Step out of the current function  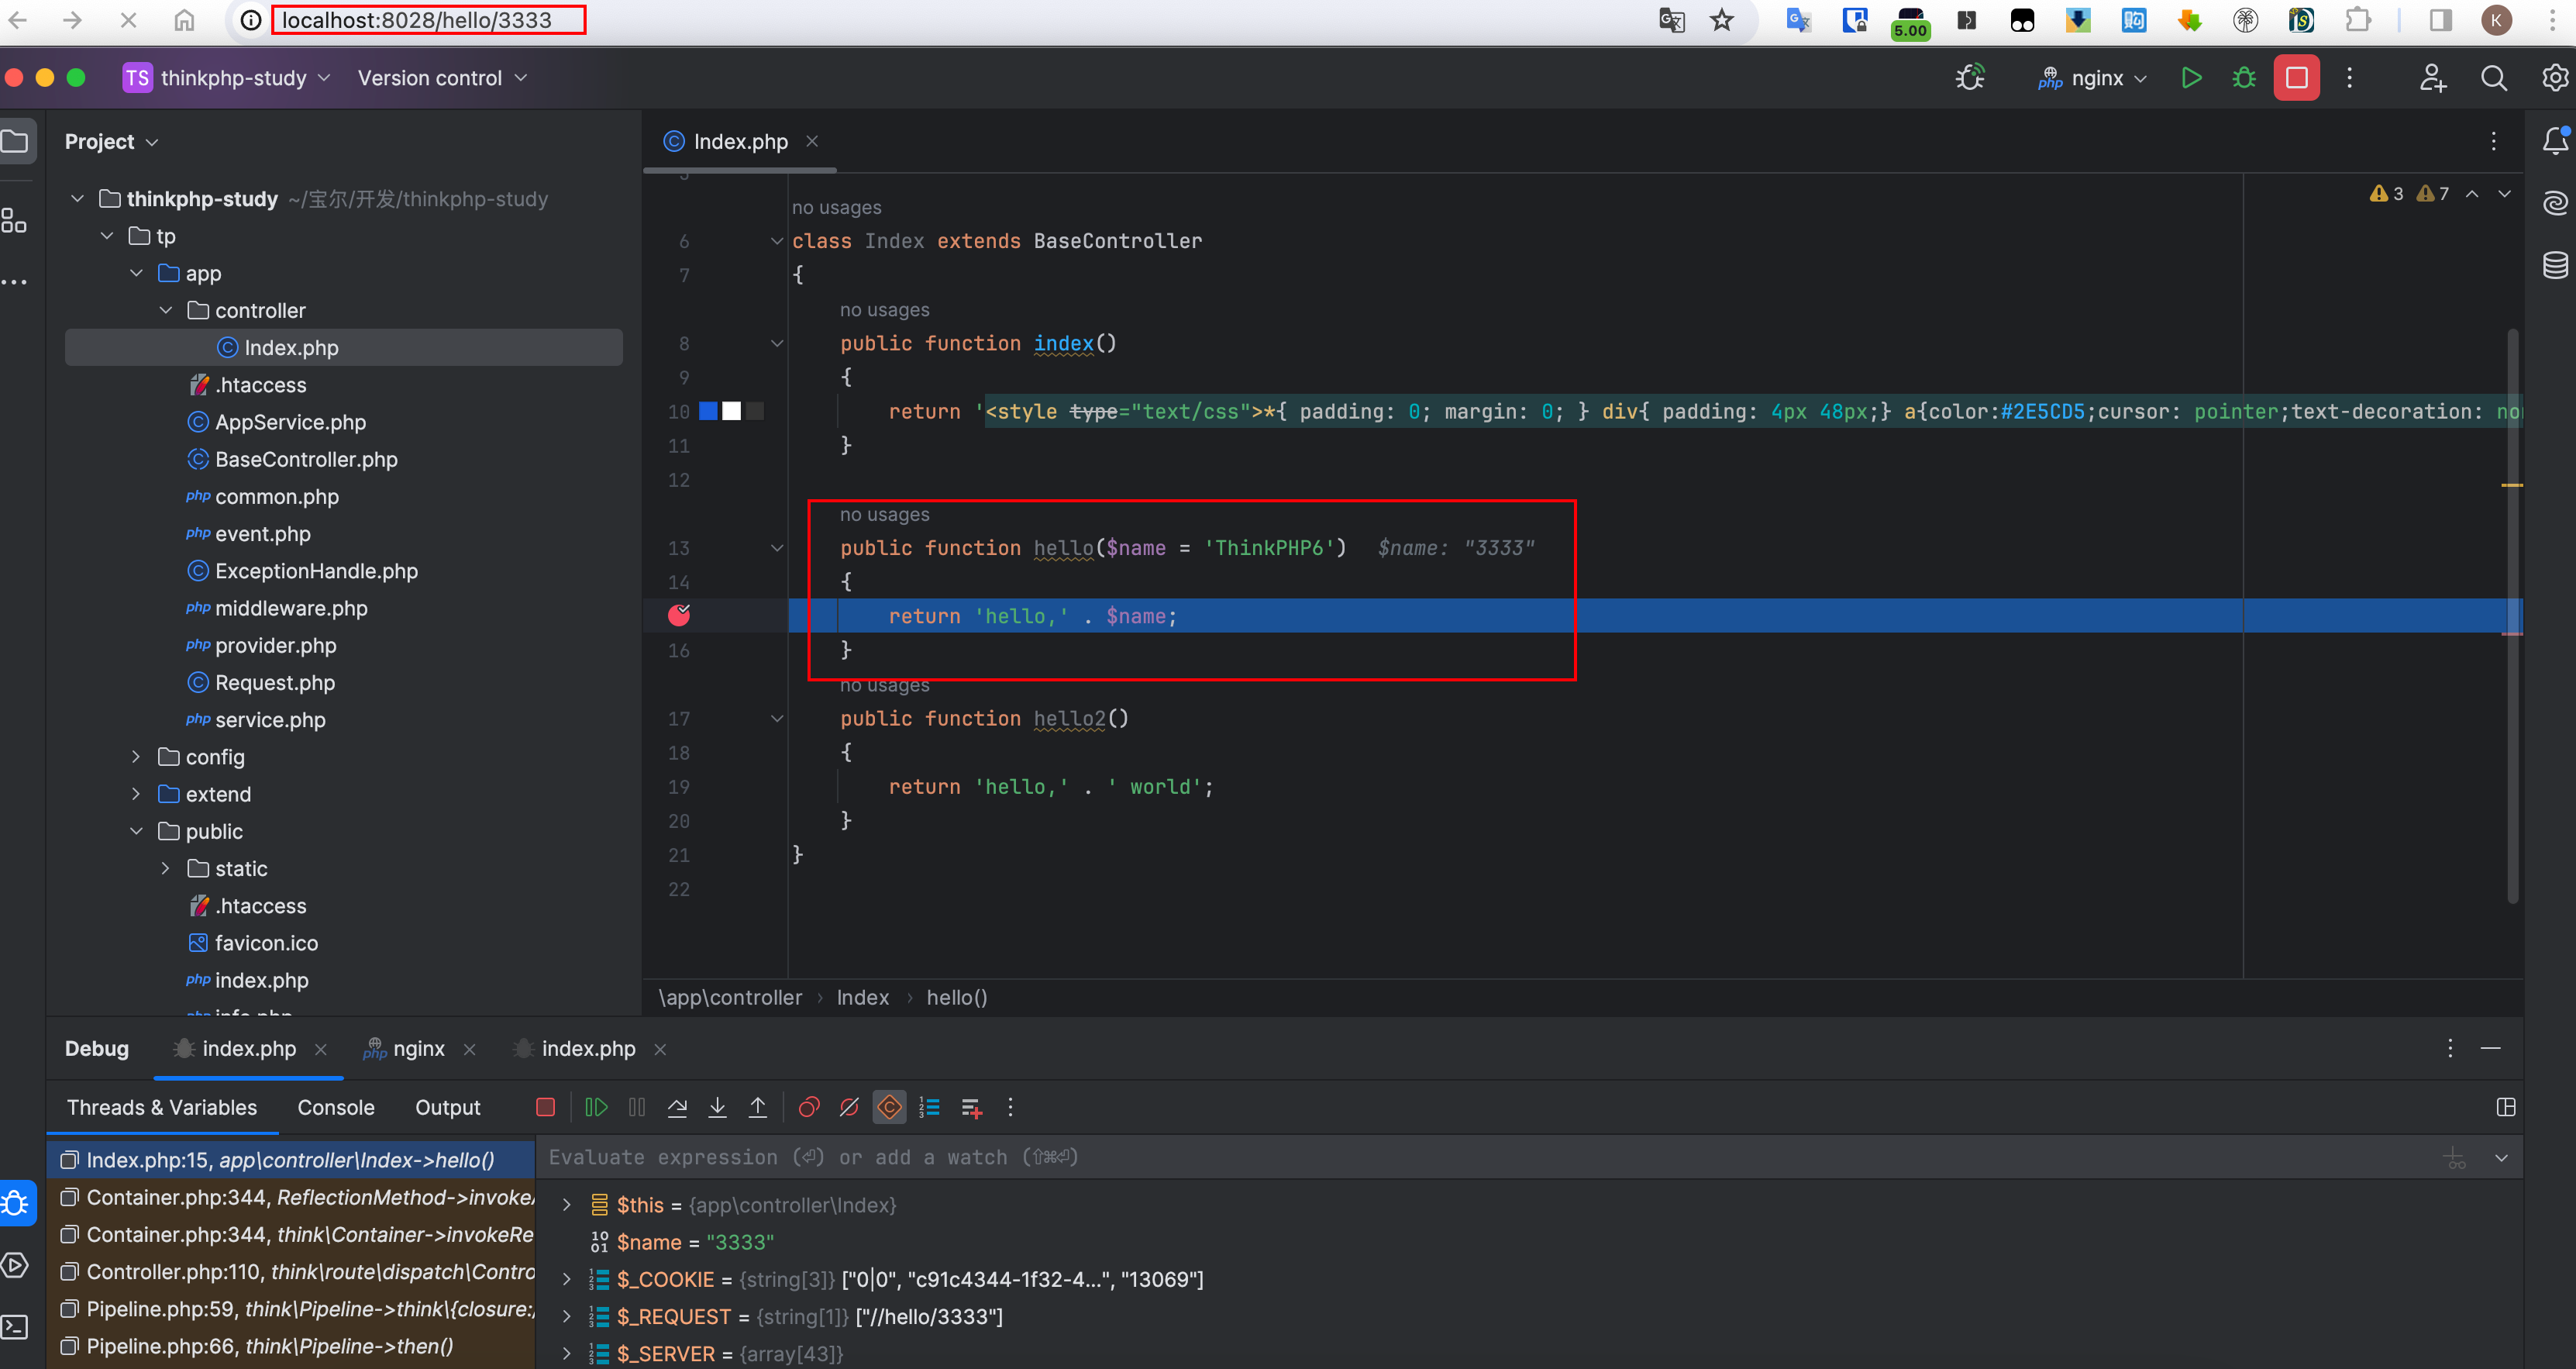758,1107
